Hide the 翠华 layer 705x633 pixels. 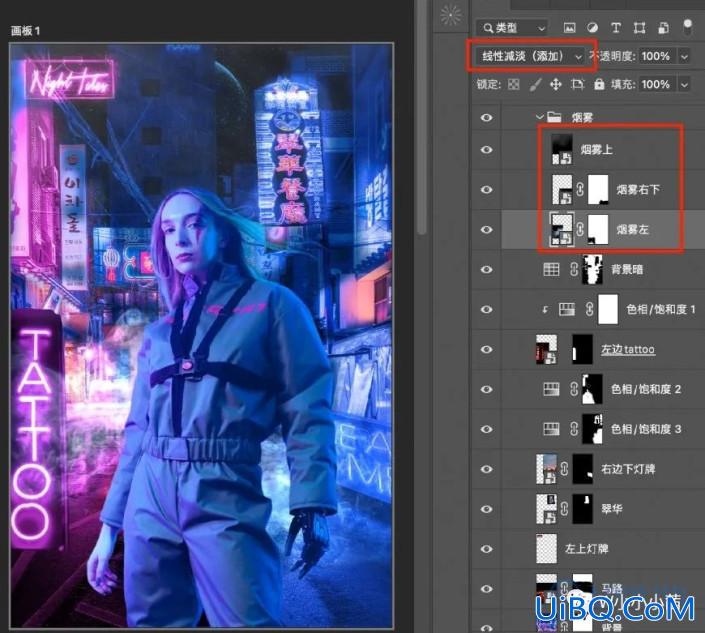[x=486, y=509]
